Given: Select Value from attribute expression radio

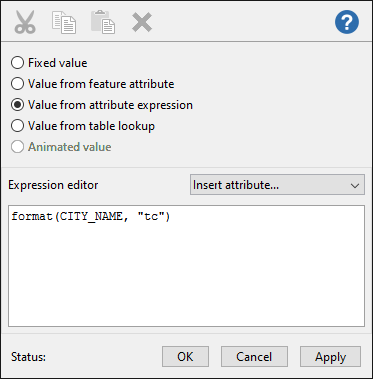Looking at the screenshot, I should pyautogui.click(x=17, y=105).
